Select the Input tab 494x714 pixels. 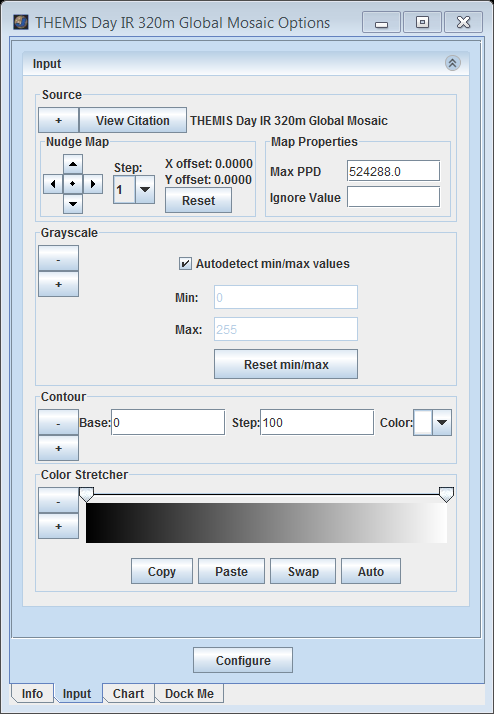point(77,694)
